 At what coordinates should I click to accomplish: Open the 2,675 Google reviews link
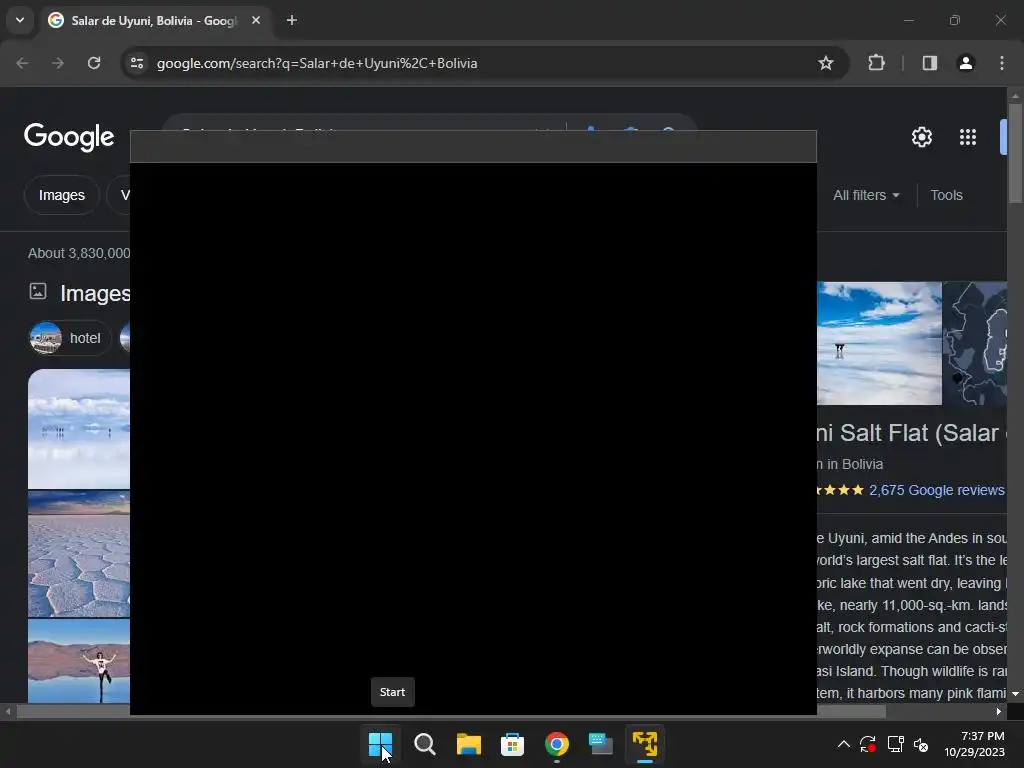tap(936, 490)
